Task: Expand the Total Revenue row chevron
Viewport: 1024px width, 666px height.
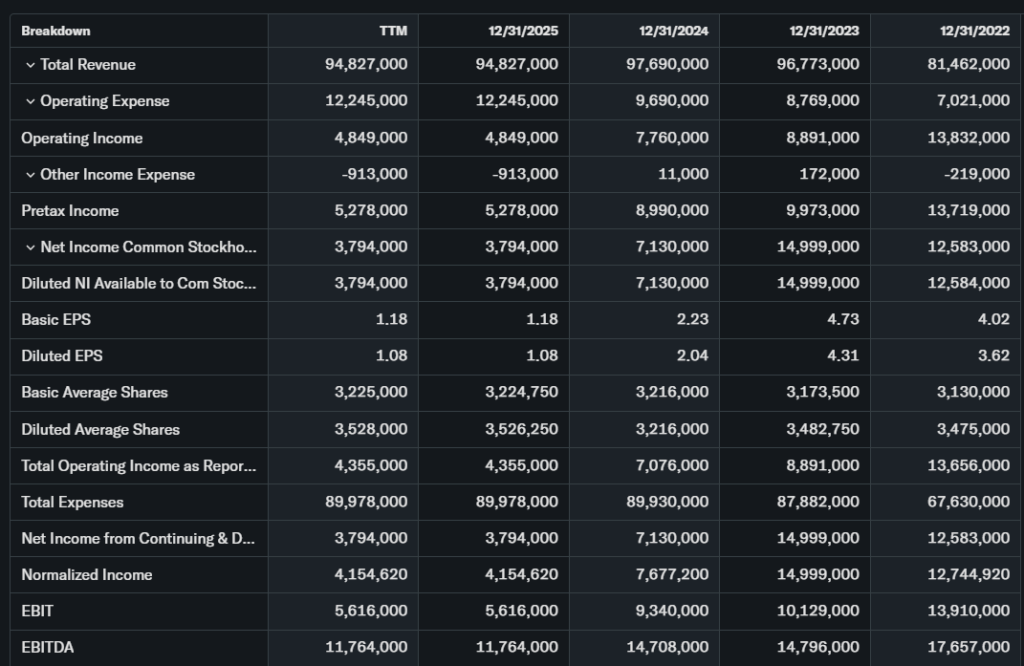Action: pyautogui.click(x=30, y=65)
